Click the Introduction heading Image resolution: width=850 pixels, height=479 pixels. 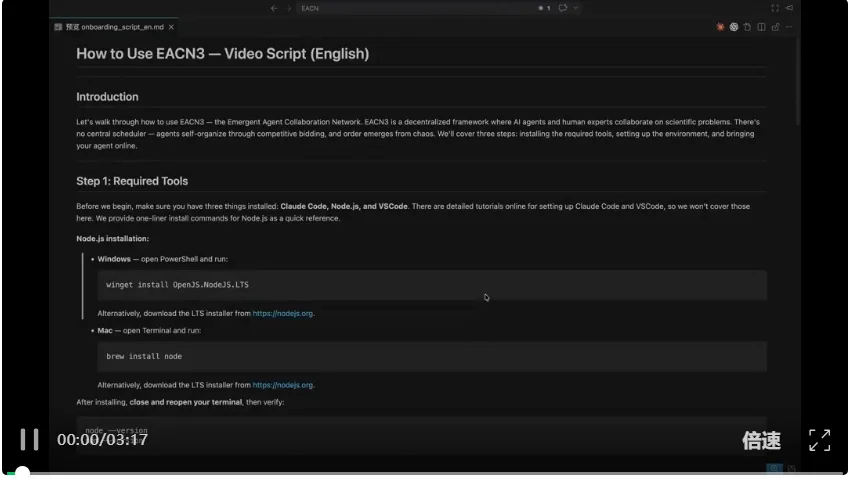point(107,97)
